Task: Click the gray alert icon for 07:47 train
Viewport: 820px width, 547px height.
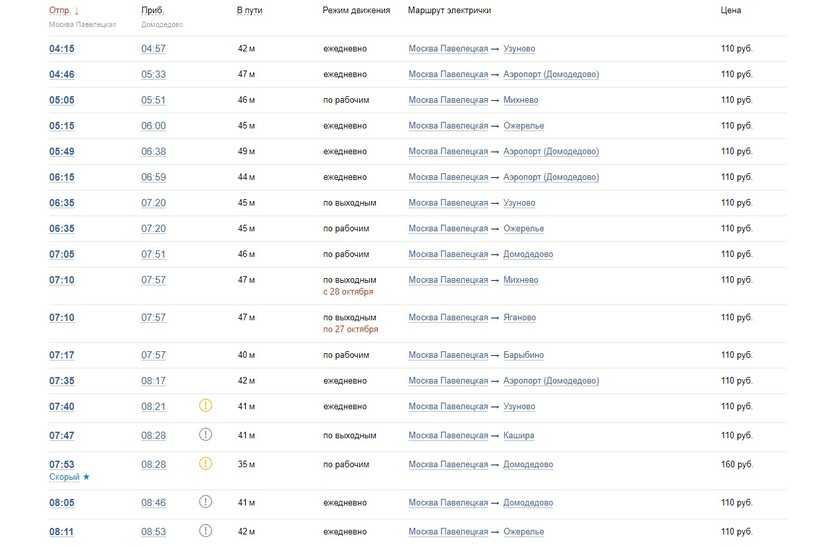Action: [206, 434]
